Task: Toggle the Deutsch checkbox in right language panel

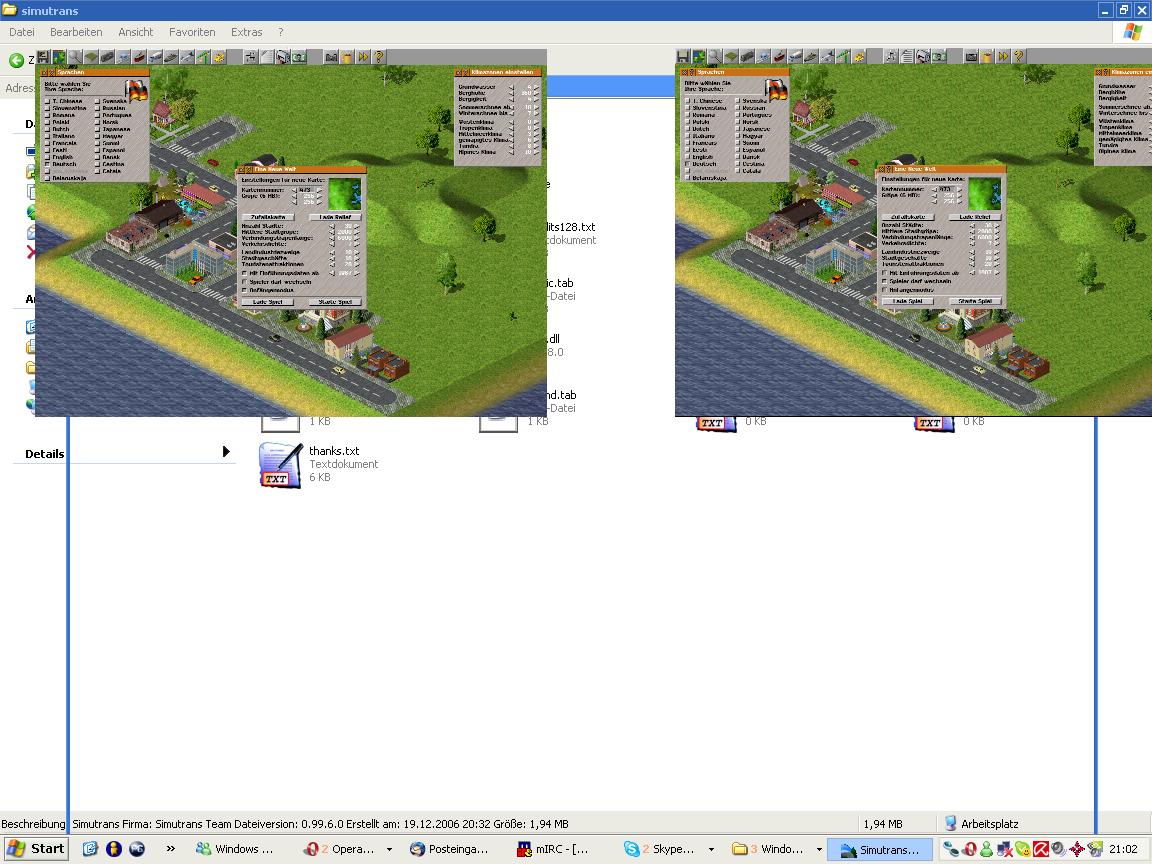Action: 687,164
